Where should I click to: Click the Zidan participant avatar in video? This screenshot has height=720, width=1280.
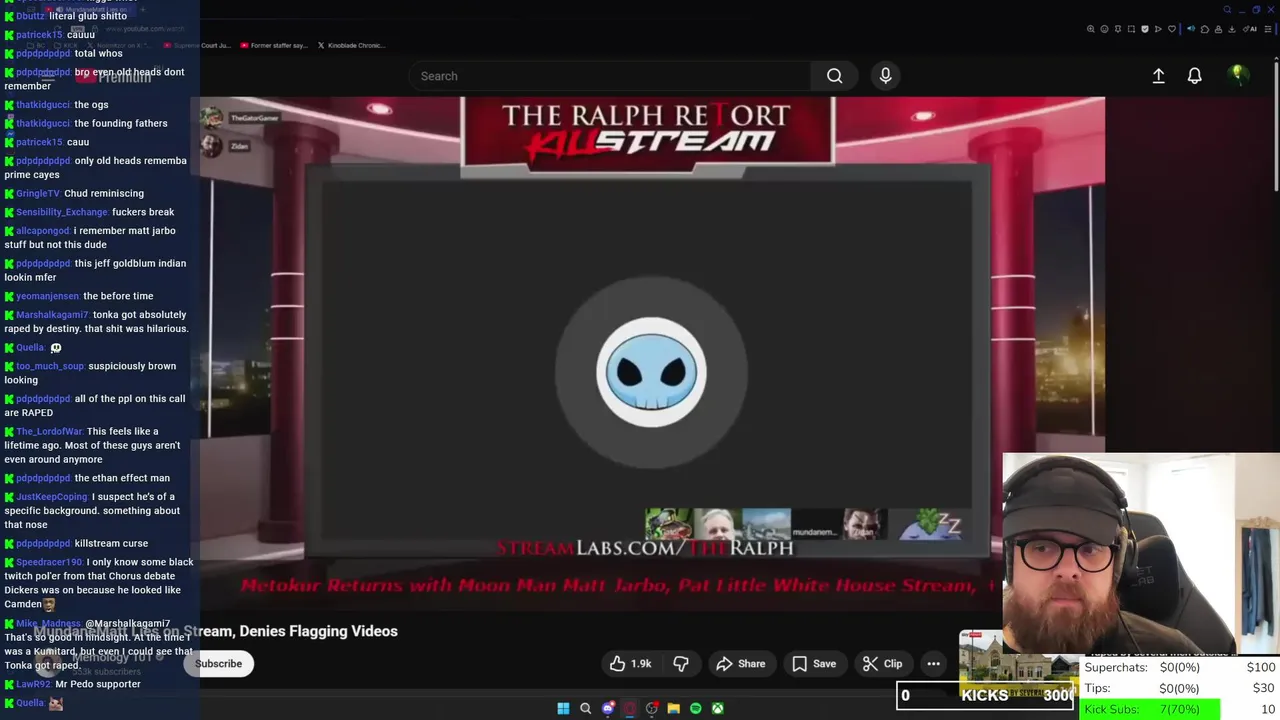click(211, 146)
